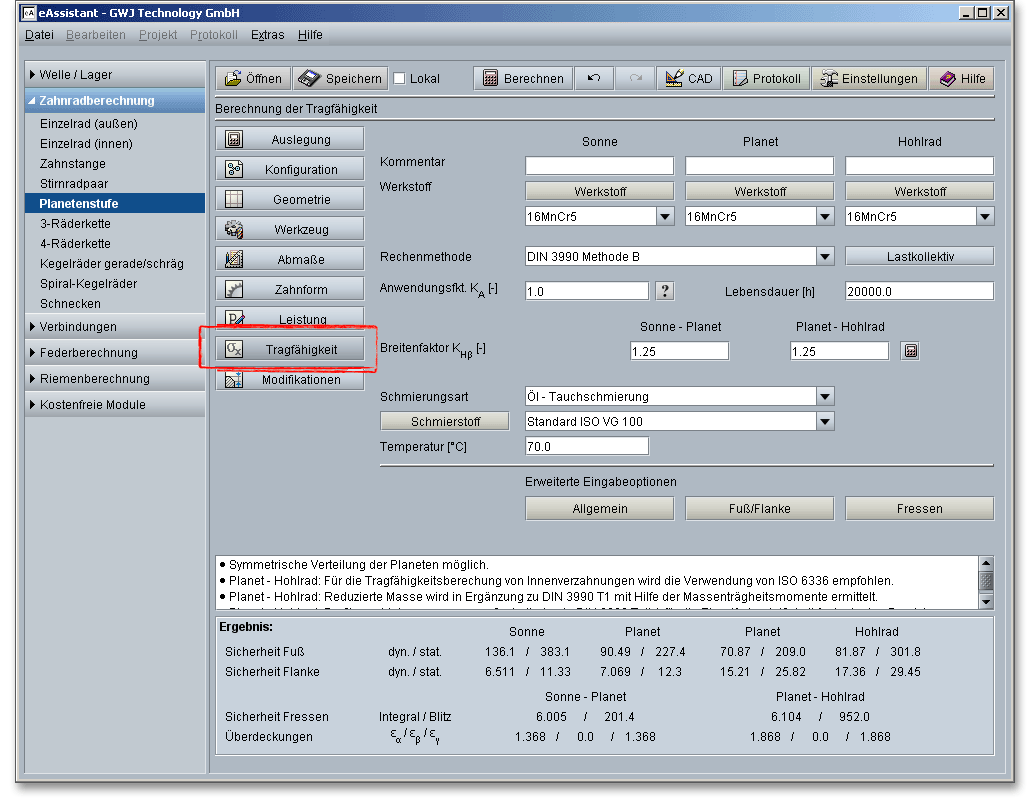This screenshot has height=798, width=1030.
Task: Toggle the Lokal checkbox
Action: (x=400, y=79)
